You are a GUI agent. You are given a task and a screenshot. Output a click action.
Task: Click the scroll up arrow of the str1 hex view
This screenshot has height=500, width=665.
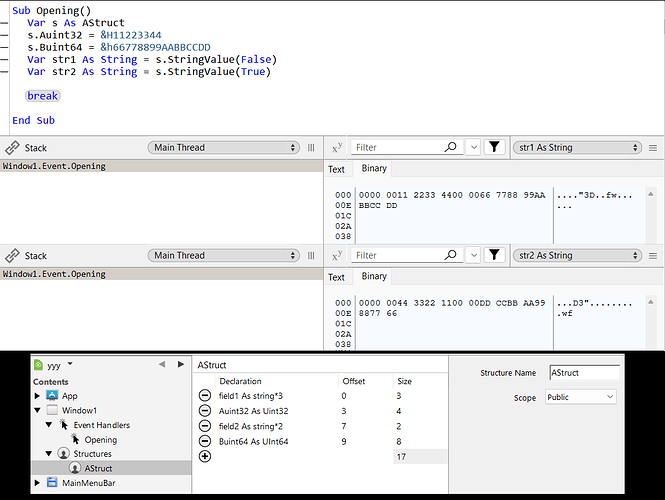(x=651, y=194)
